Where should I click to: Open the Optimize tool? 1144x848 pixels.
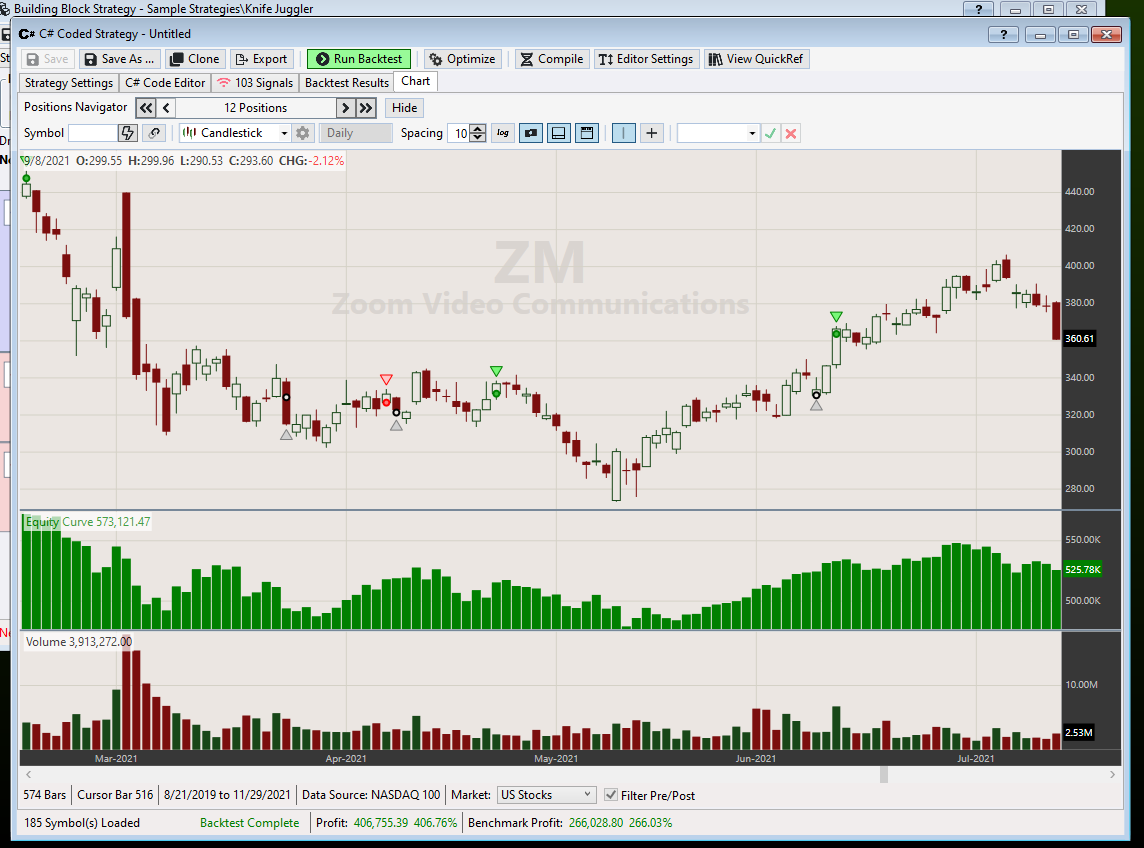click(x=463, y=59)
